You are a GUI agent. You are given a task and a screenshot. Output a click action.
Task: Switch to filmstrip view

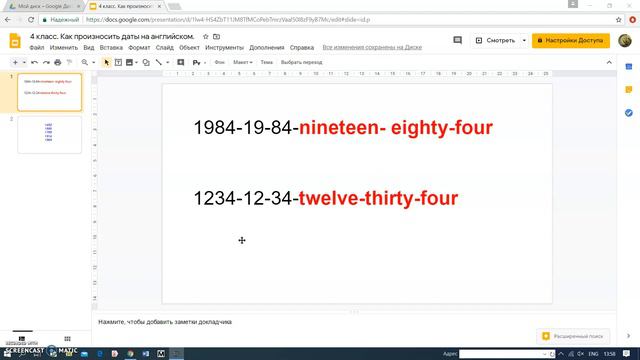coord(22,338)
